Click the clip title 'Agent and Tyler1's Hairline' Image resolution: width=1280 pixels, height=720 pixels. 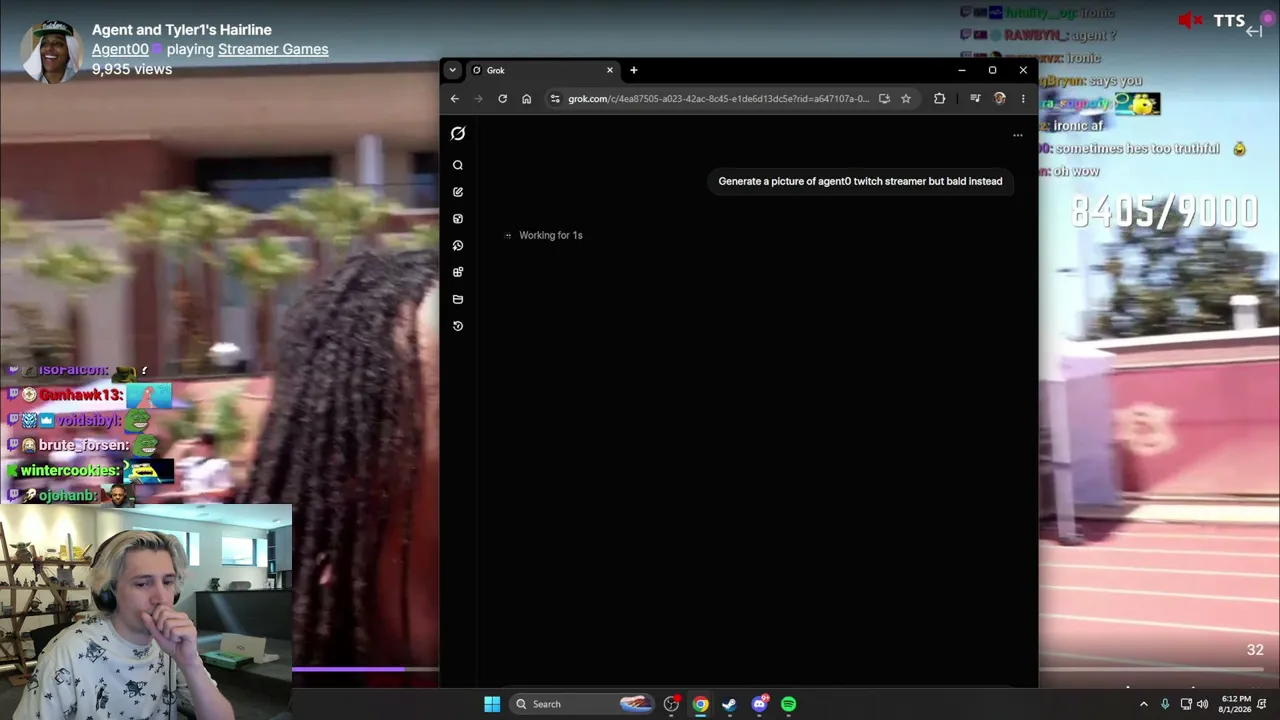pos(182,30)
